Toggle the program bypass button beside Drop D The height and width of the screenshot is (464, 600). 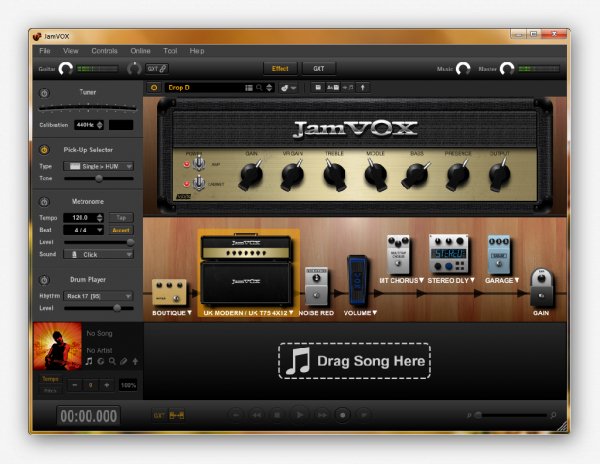coord(154,88)
